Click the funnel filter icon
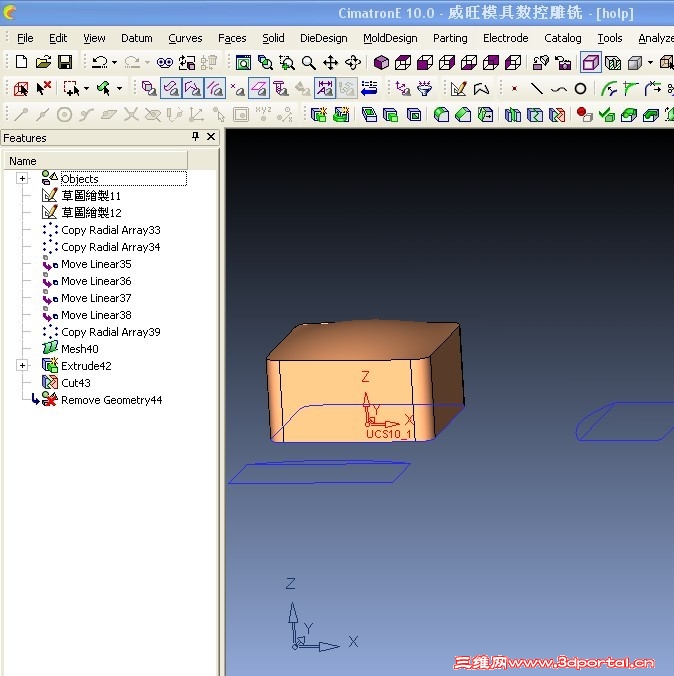The image size is (674, 676). [425, 89]
